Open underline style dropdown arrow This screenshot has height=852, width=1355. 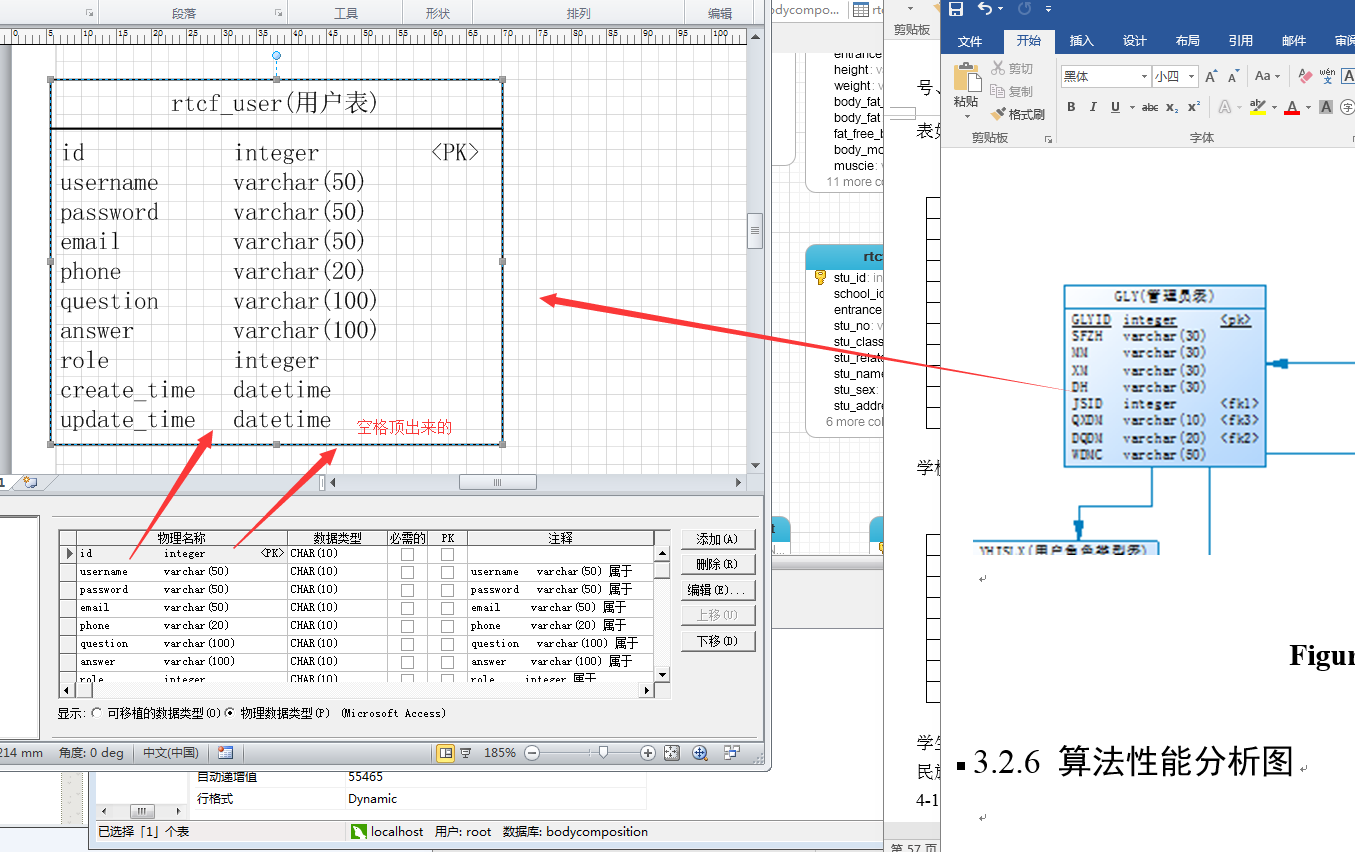(1131, 107)
